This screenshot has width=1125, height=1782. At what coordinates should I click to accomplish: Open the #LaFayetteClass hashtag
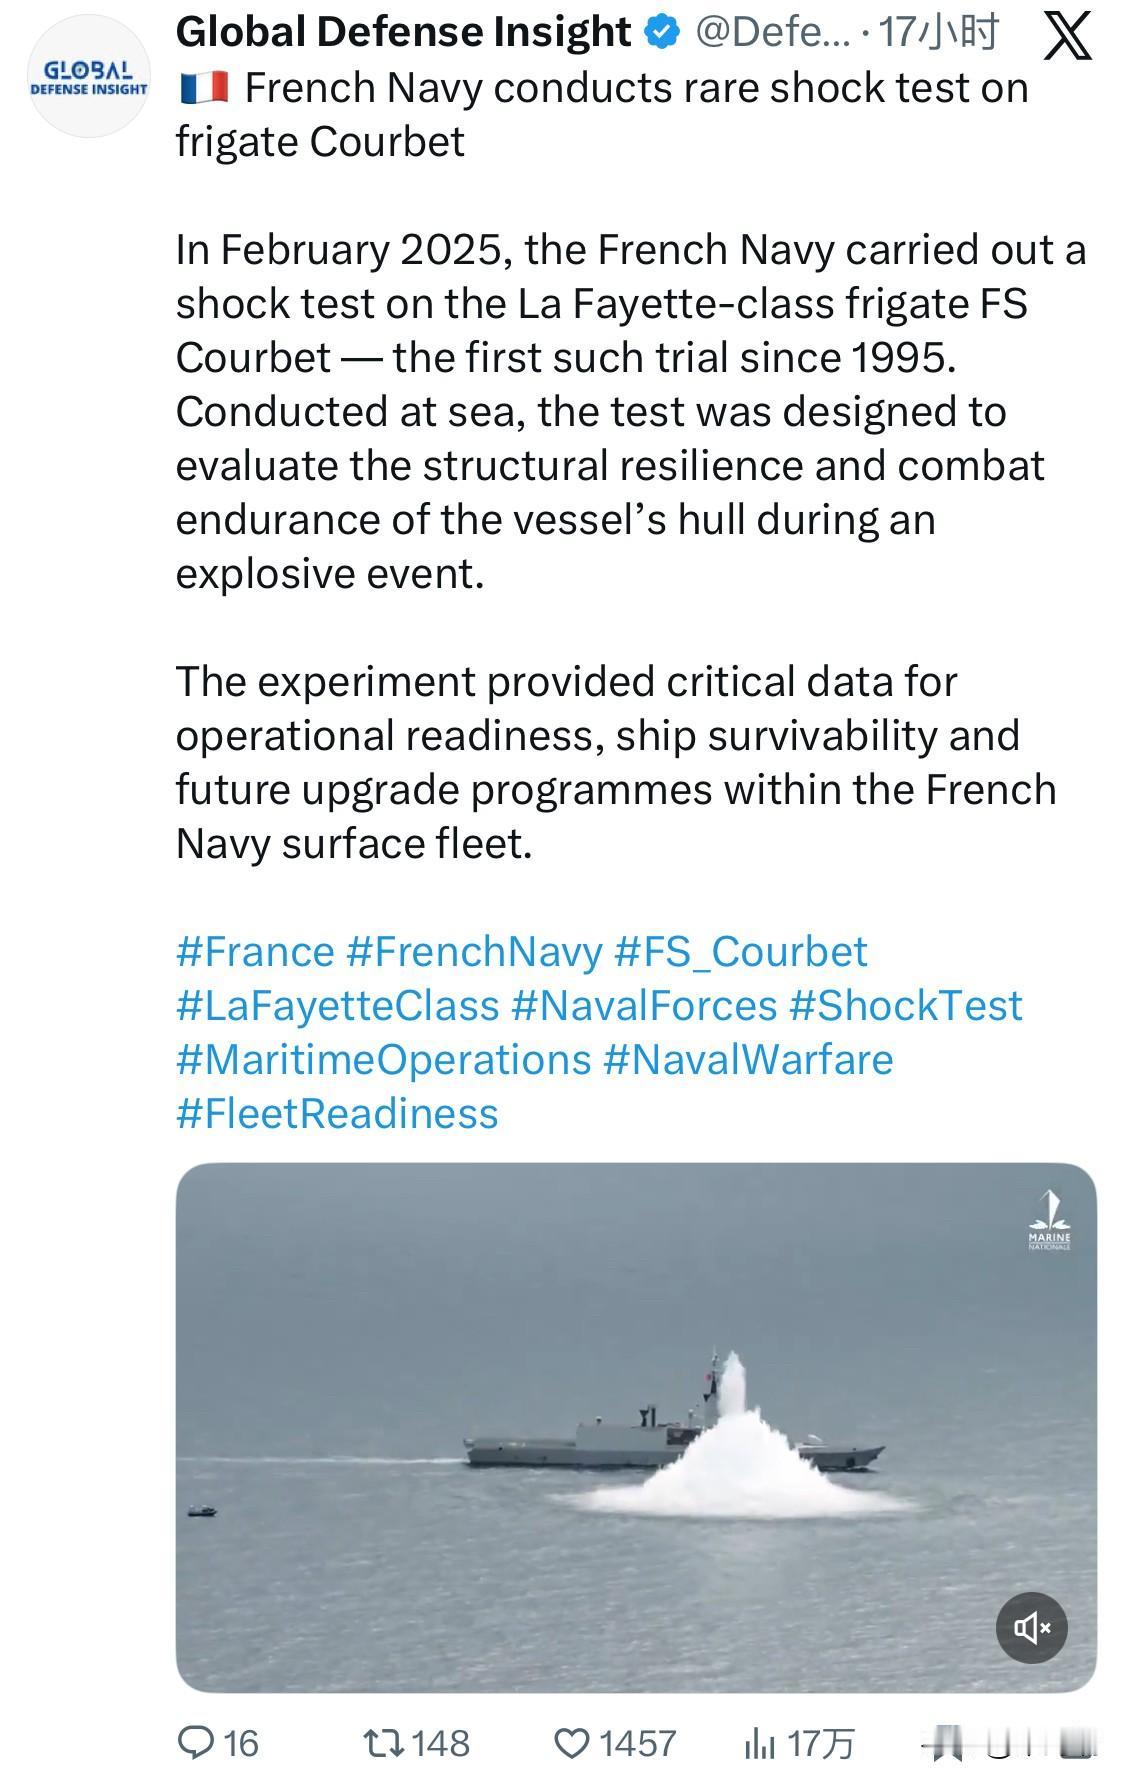pos(337,1005)
